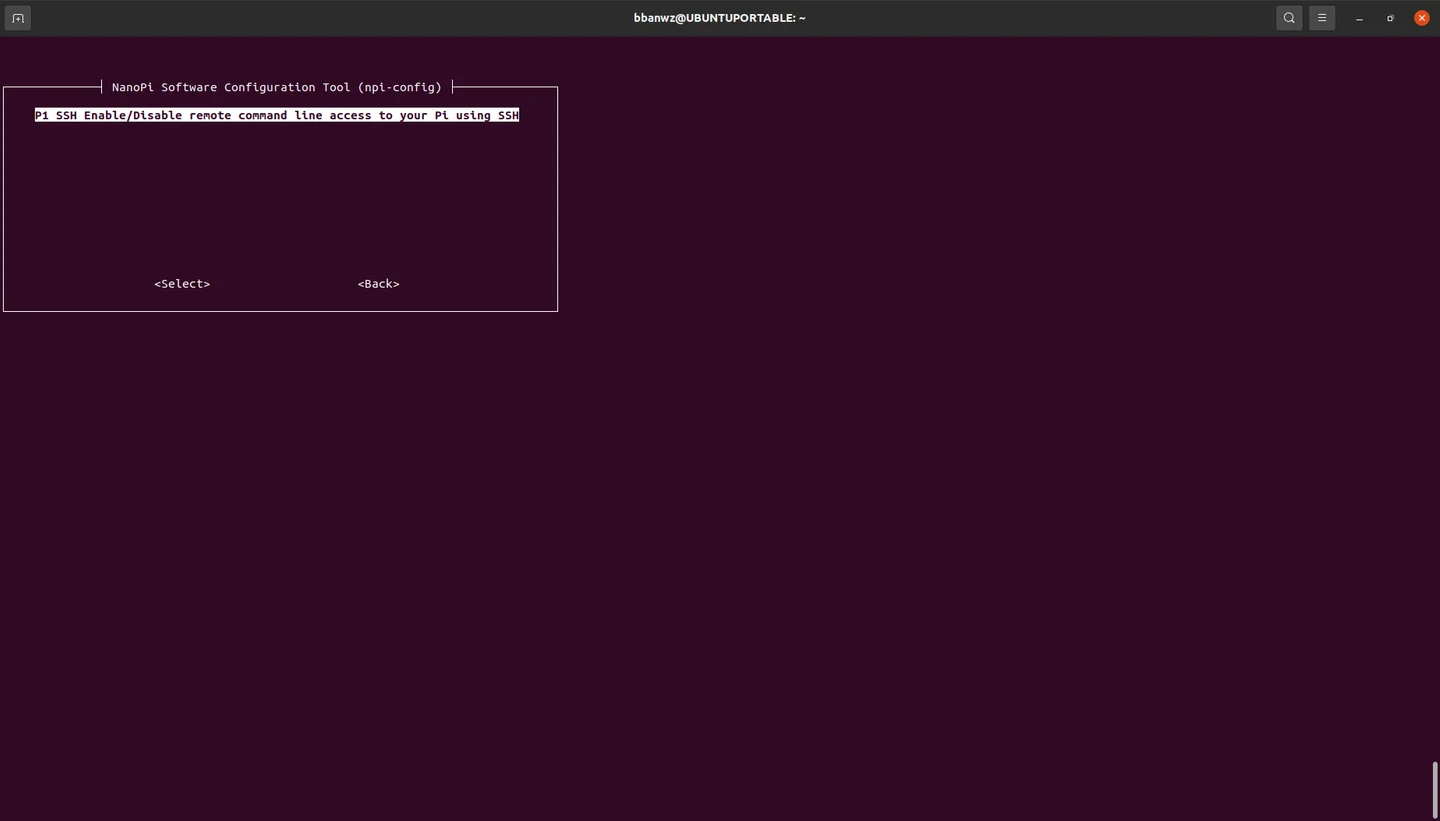
Task: Select the P1 SSH menu entry
Action: click(277, 115)
